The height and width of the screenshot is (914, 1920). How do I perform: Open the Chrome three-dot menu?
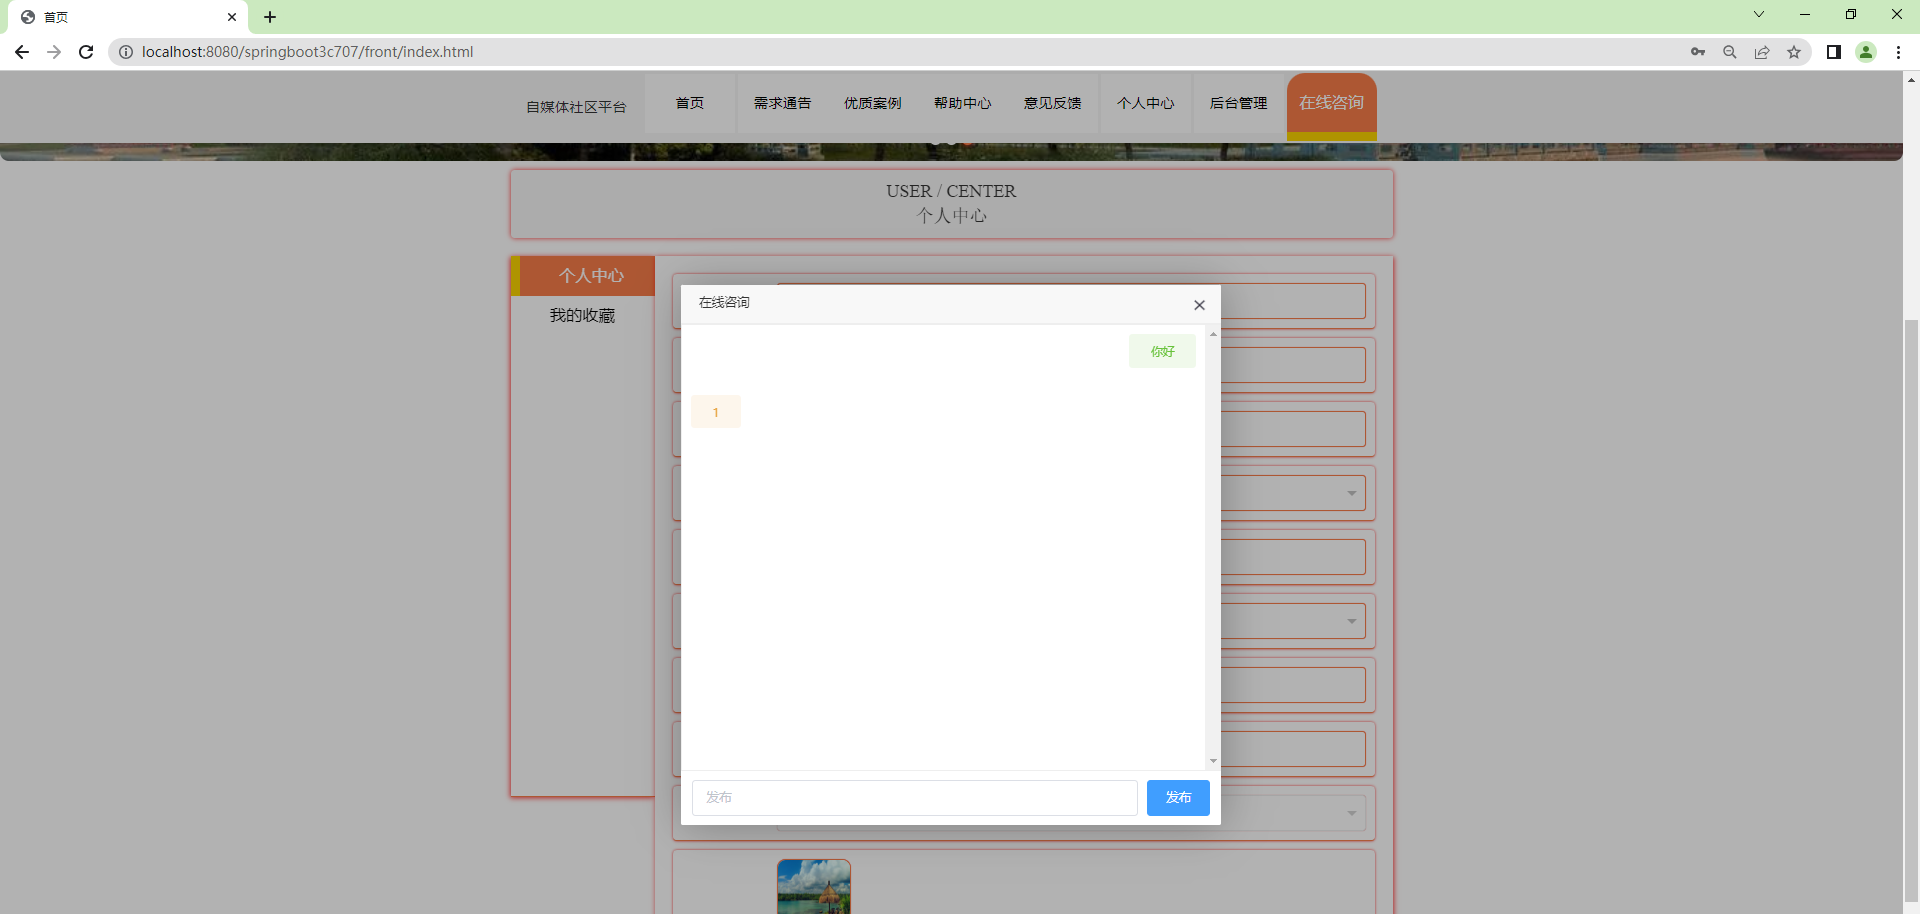coord(1899,52)
